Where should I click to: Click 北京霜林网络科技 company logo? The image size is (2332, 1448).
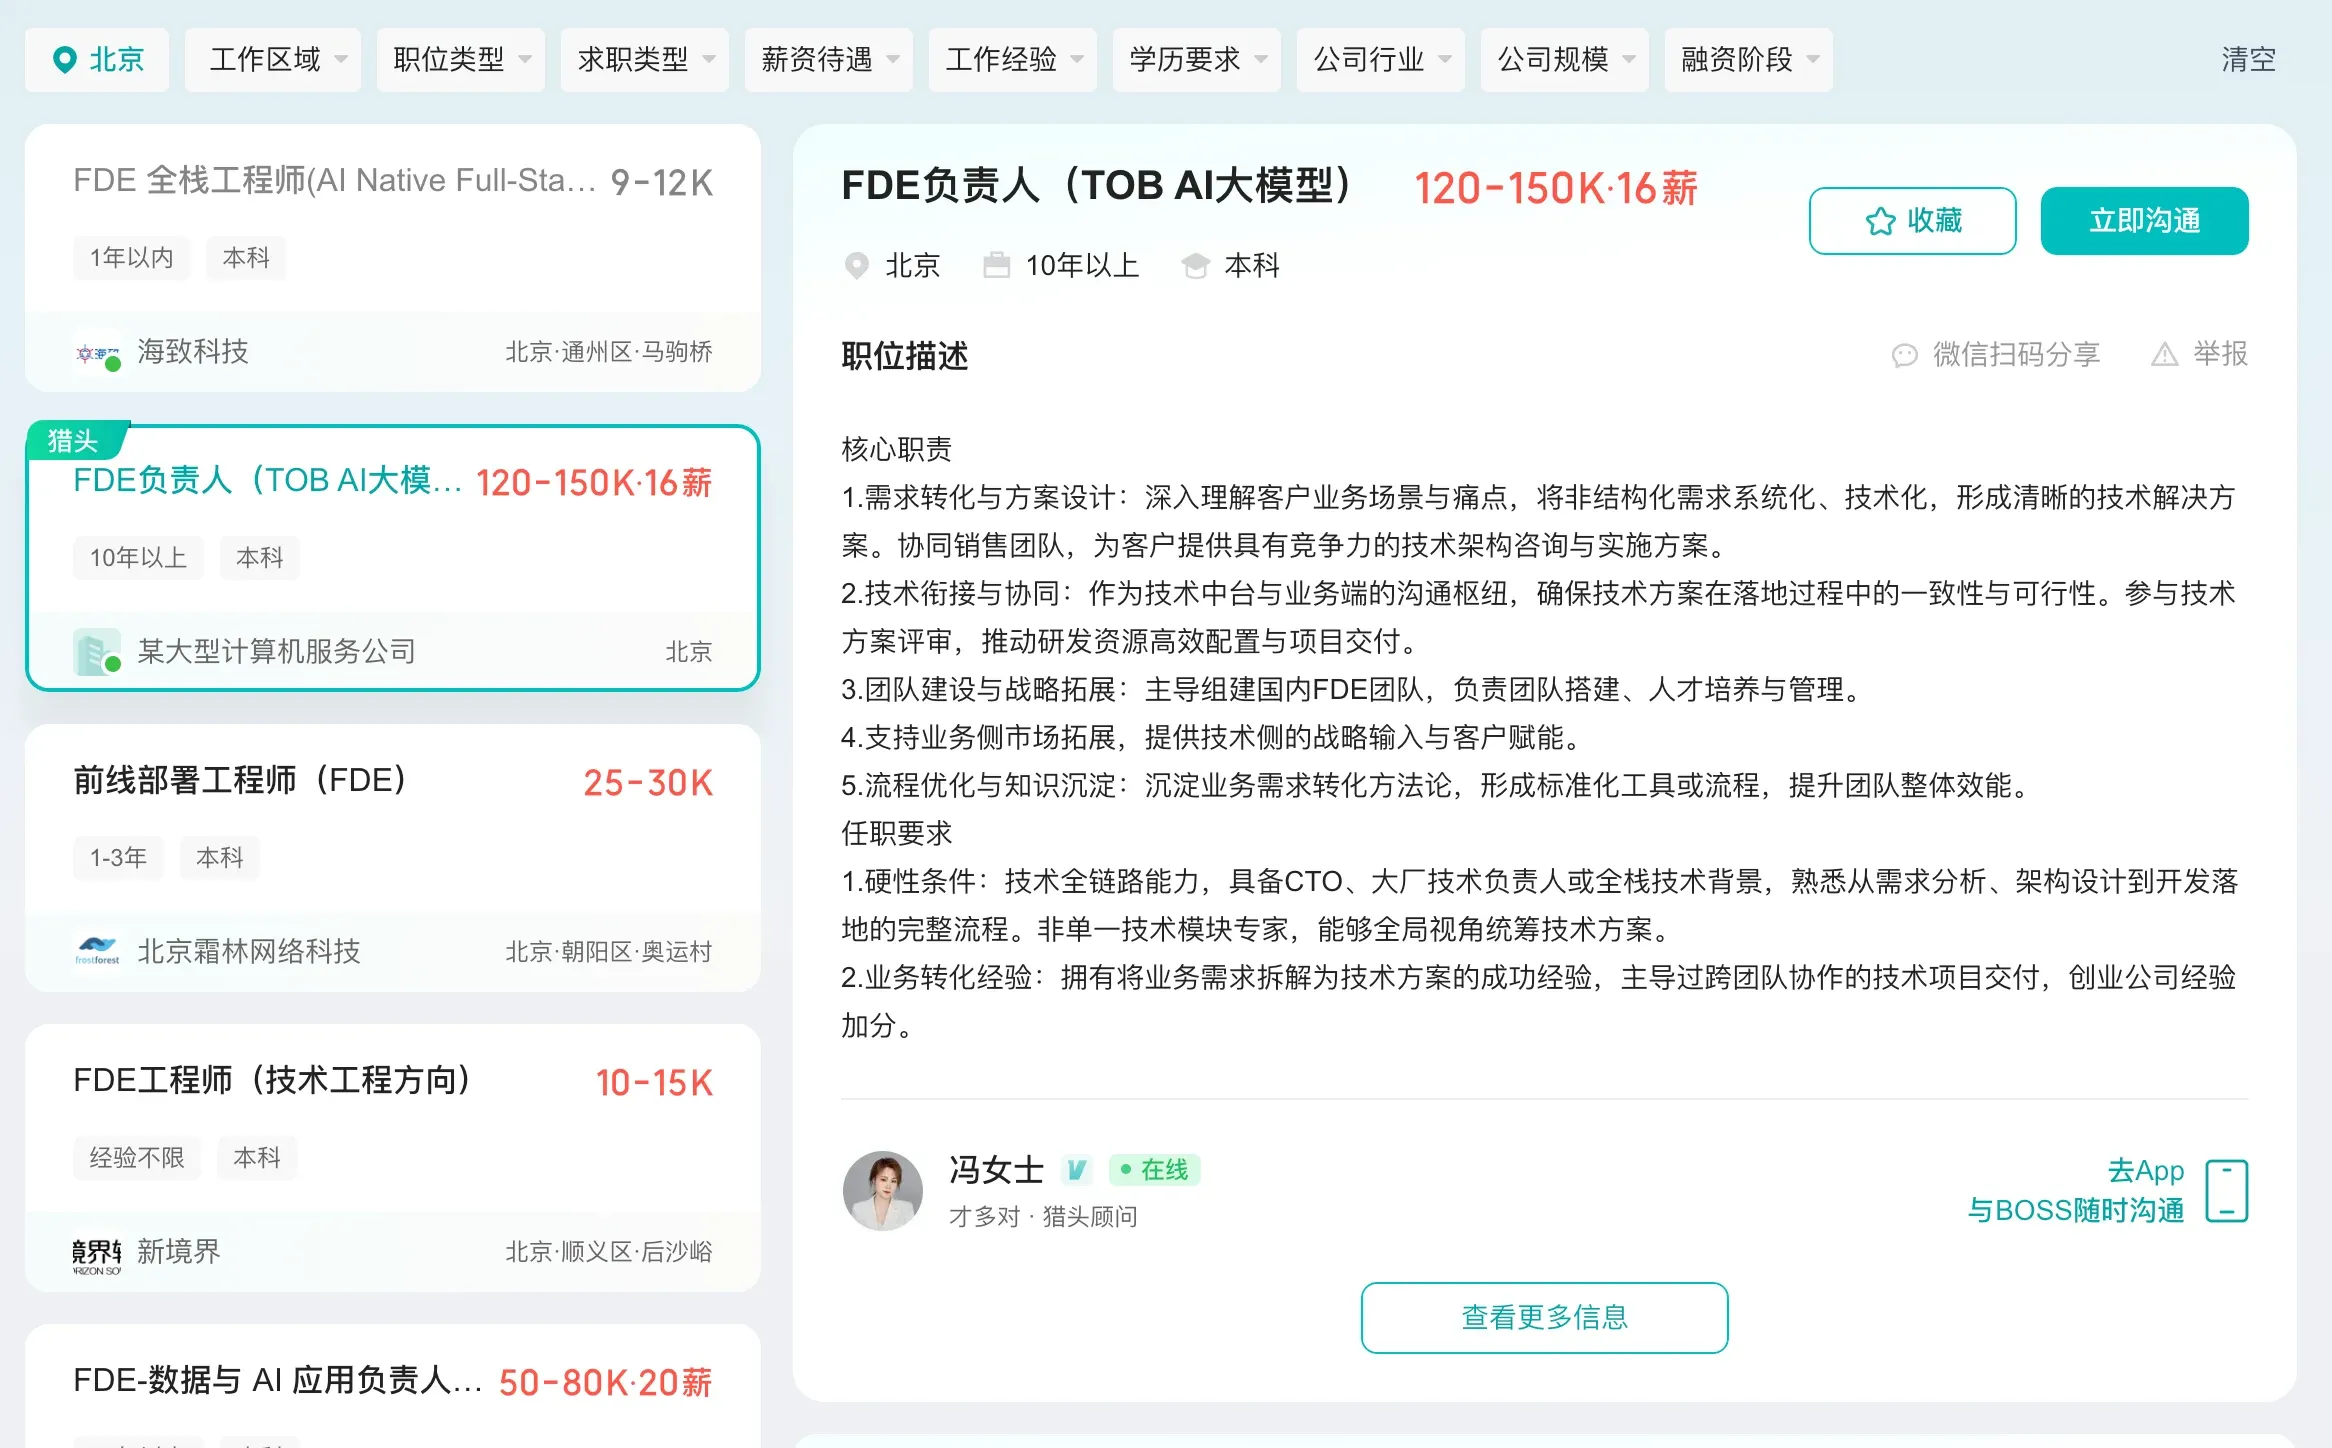click(97, 951)
